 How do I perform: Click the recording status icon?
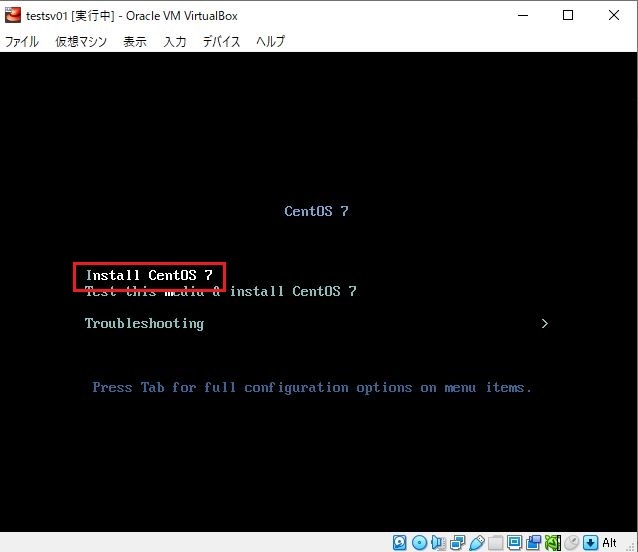(x=533, y=542)
